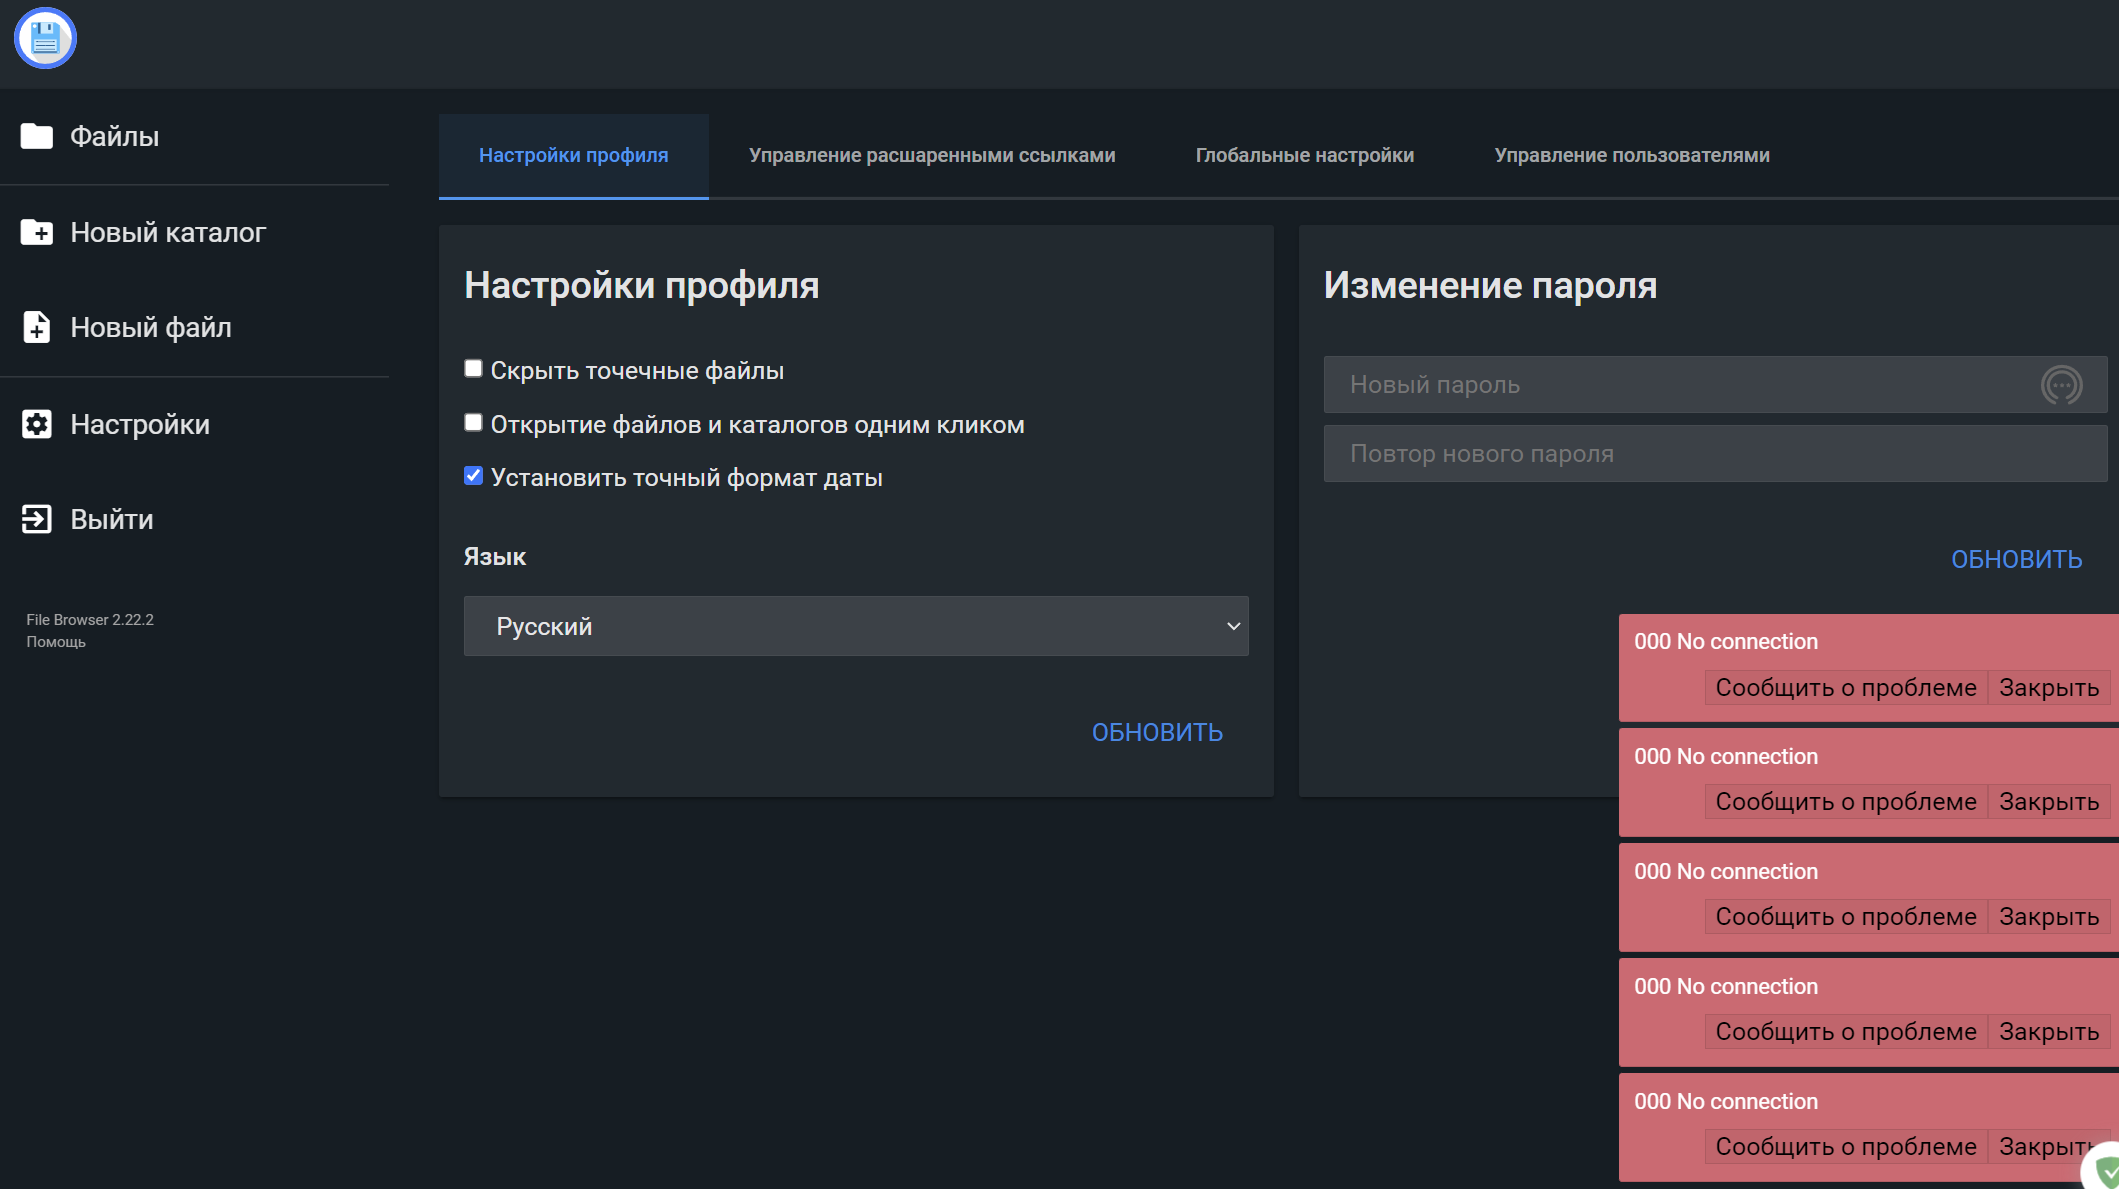Enable Открытие файлов и каталогов одним кликом
Viewport: 2119px width, 1189px height.
(x=472, y=422)
